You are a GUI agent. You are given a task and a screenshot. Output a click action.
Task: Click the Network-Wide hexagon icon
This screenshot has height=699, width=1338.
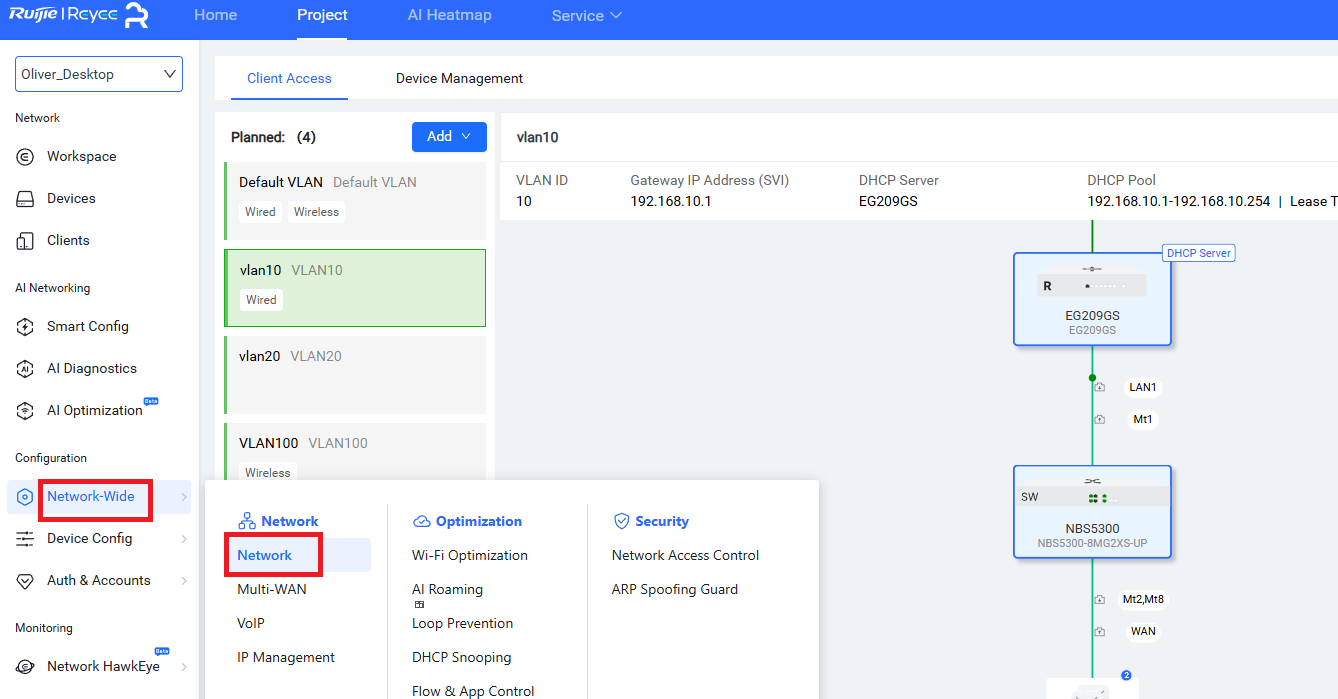(26, 497)
